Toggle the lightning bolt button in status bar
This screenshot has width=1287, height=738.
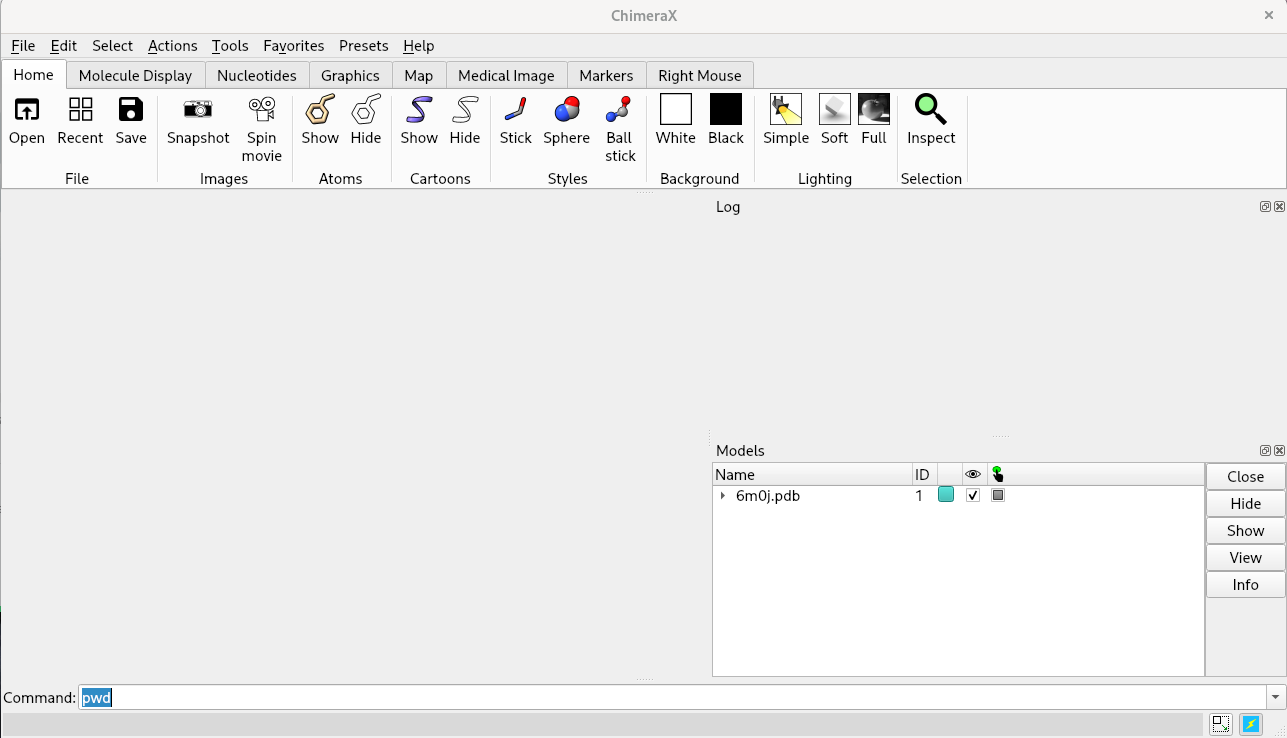tap(1250, 724)
